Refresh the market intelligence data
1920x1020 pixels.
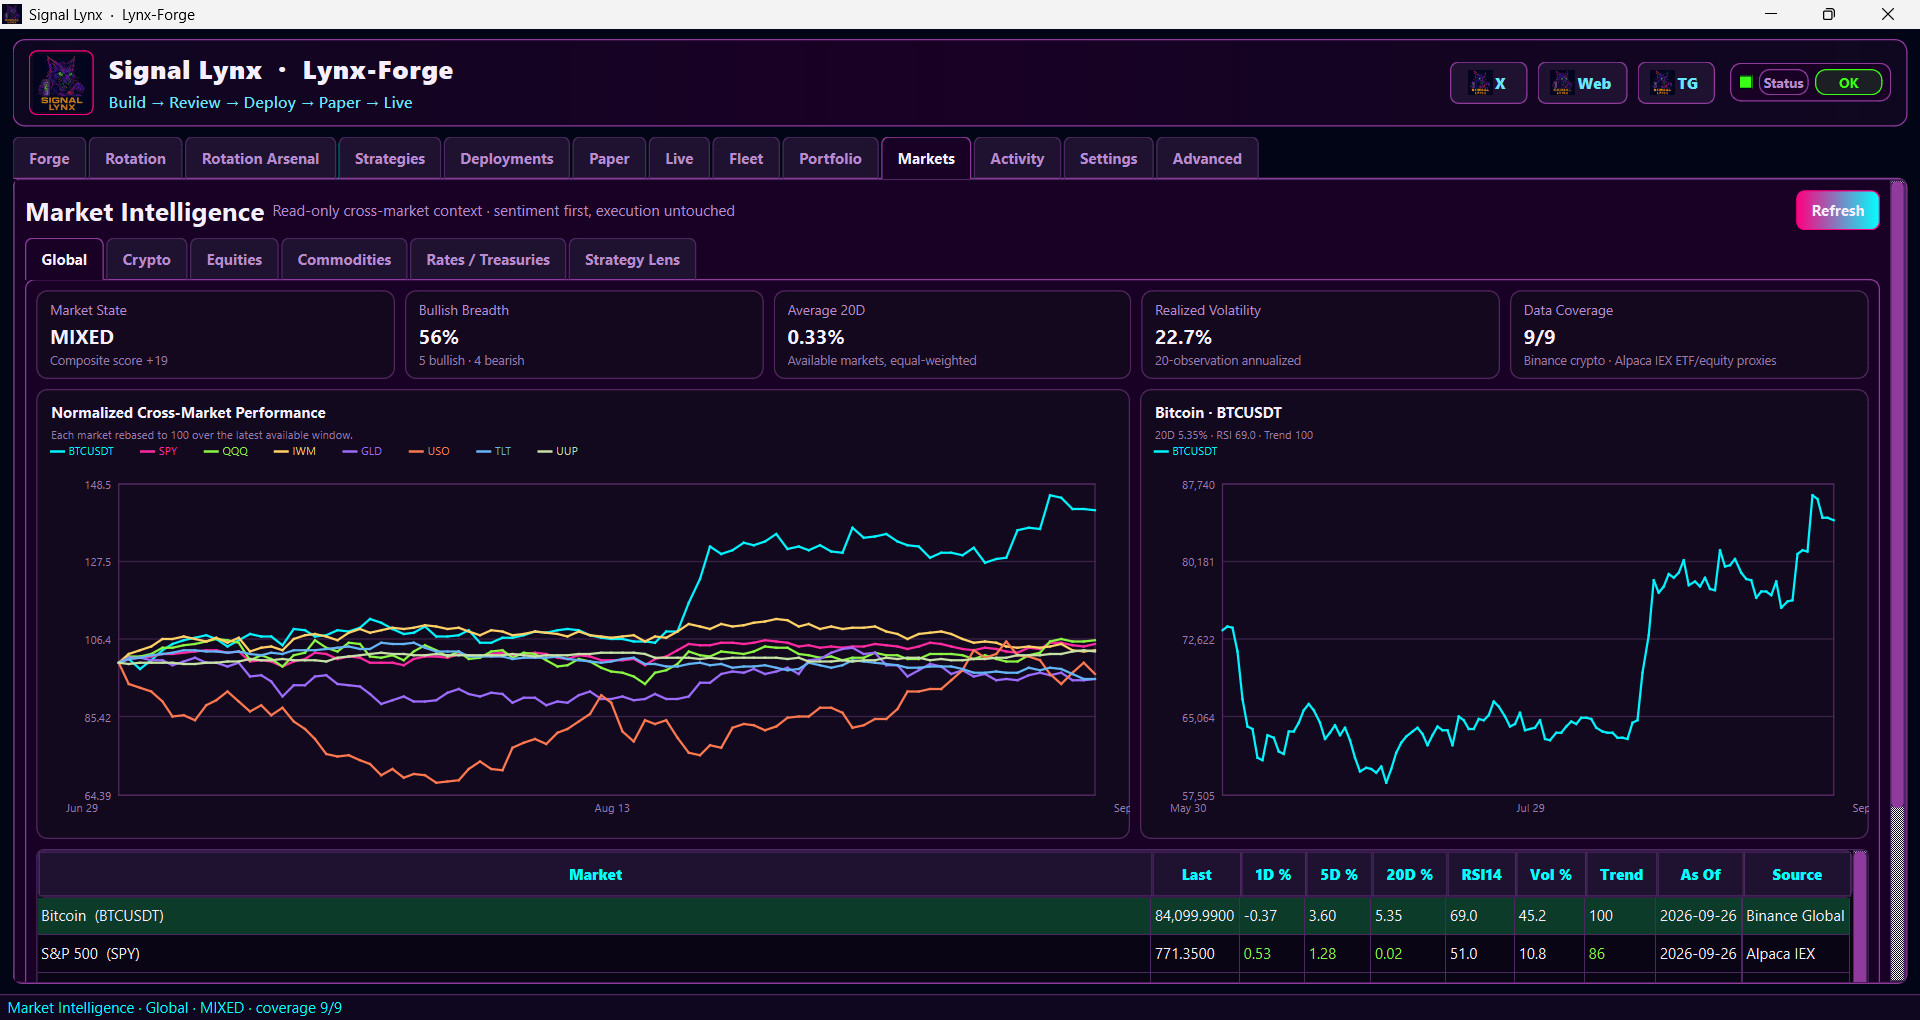pos(1837,210)
